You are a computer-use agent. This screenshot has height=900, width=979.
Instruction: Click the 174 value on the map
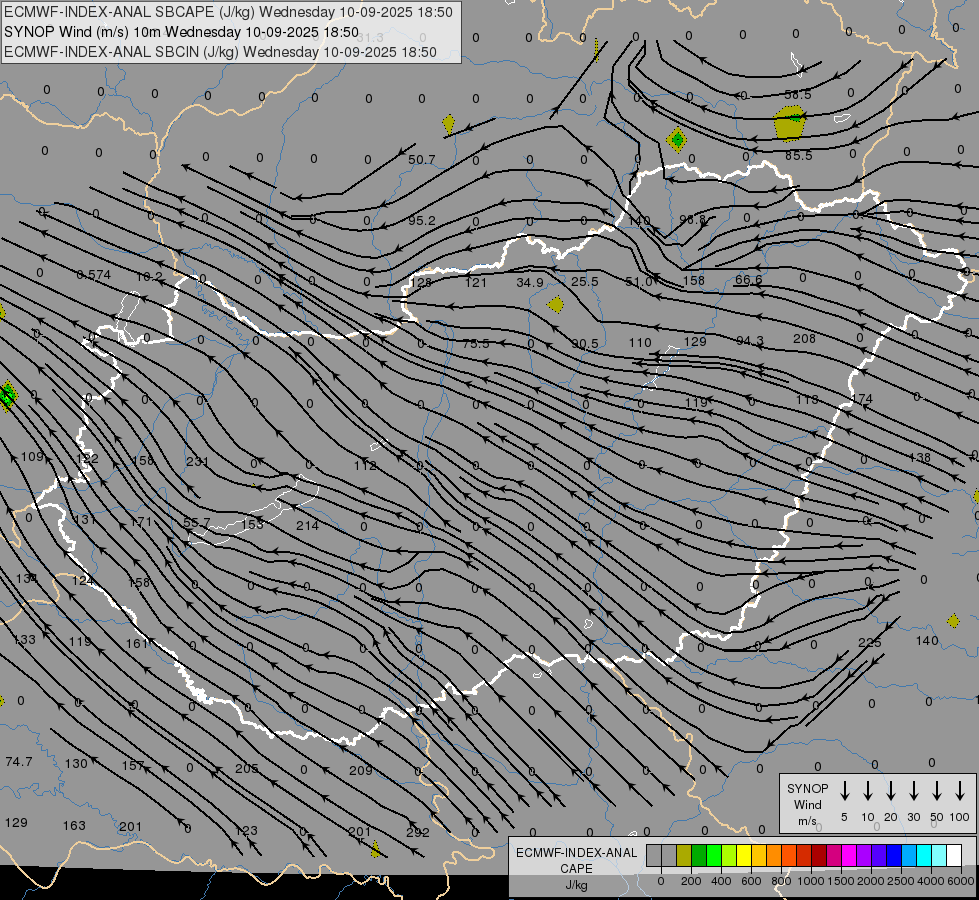[862, 398]
